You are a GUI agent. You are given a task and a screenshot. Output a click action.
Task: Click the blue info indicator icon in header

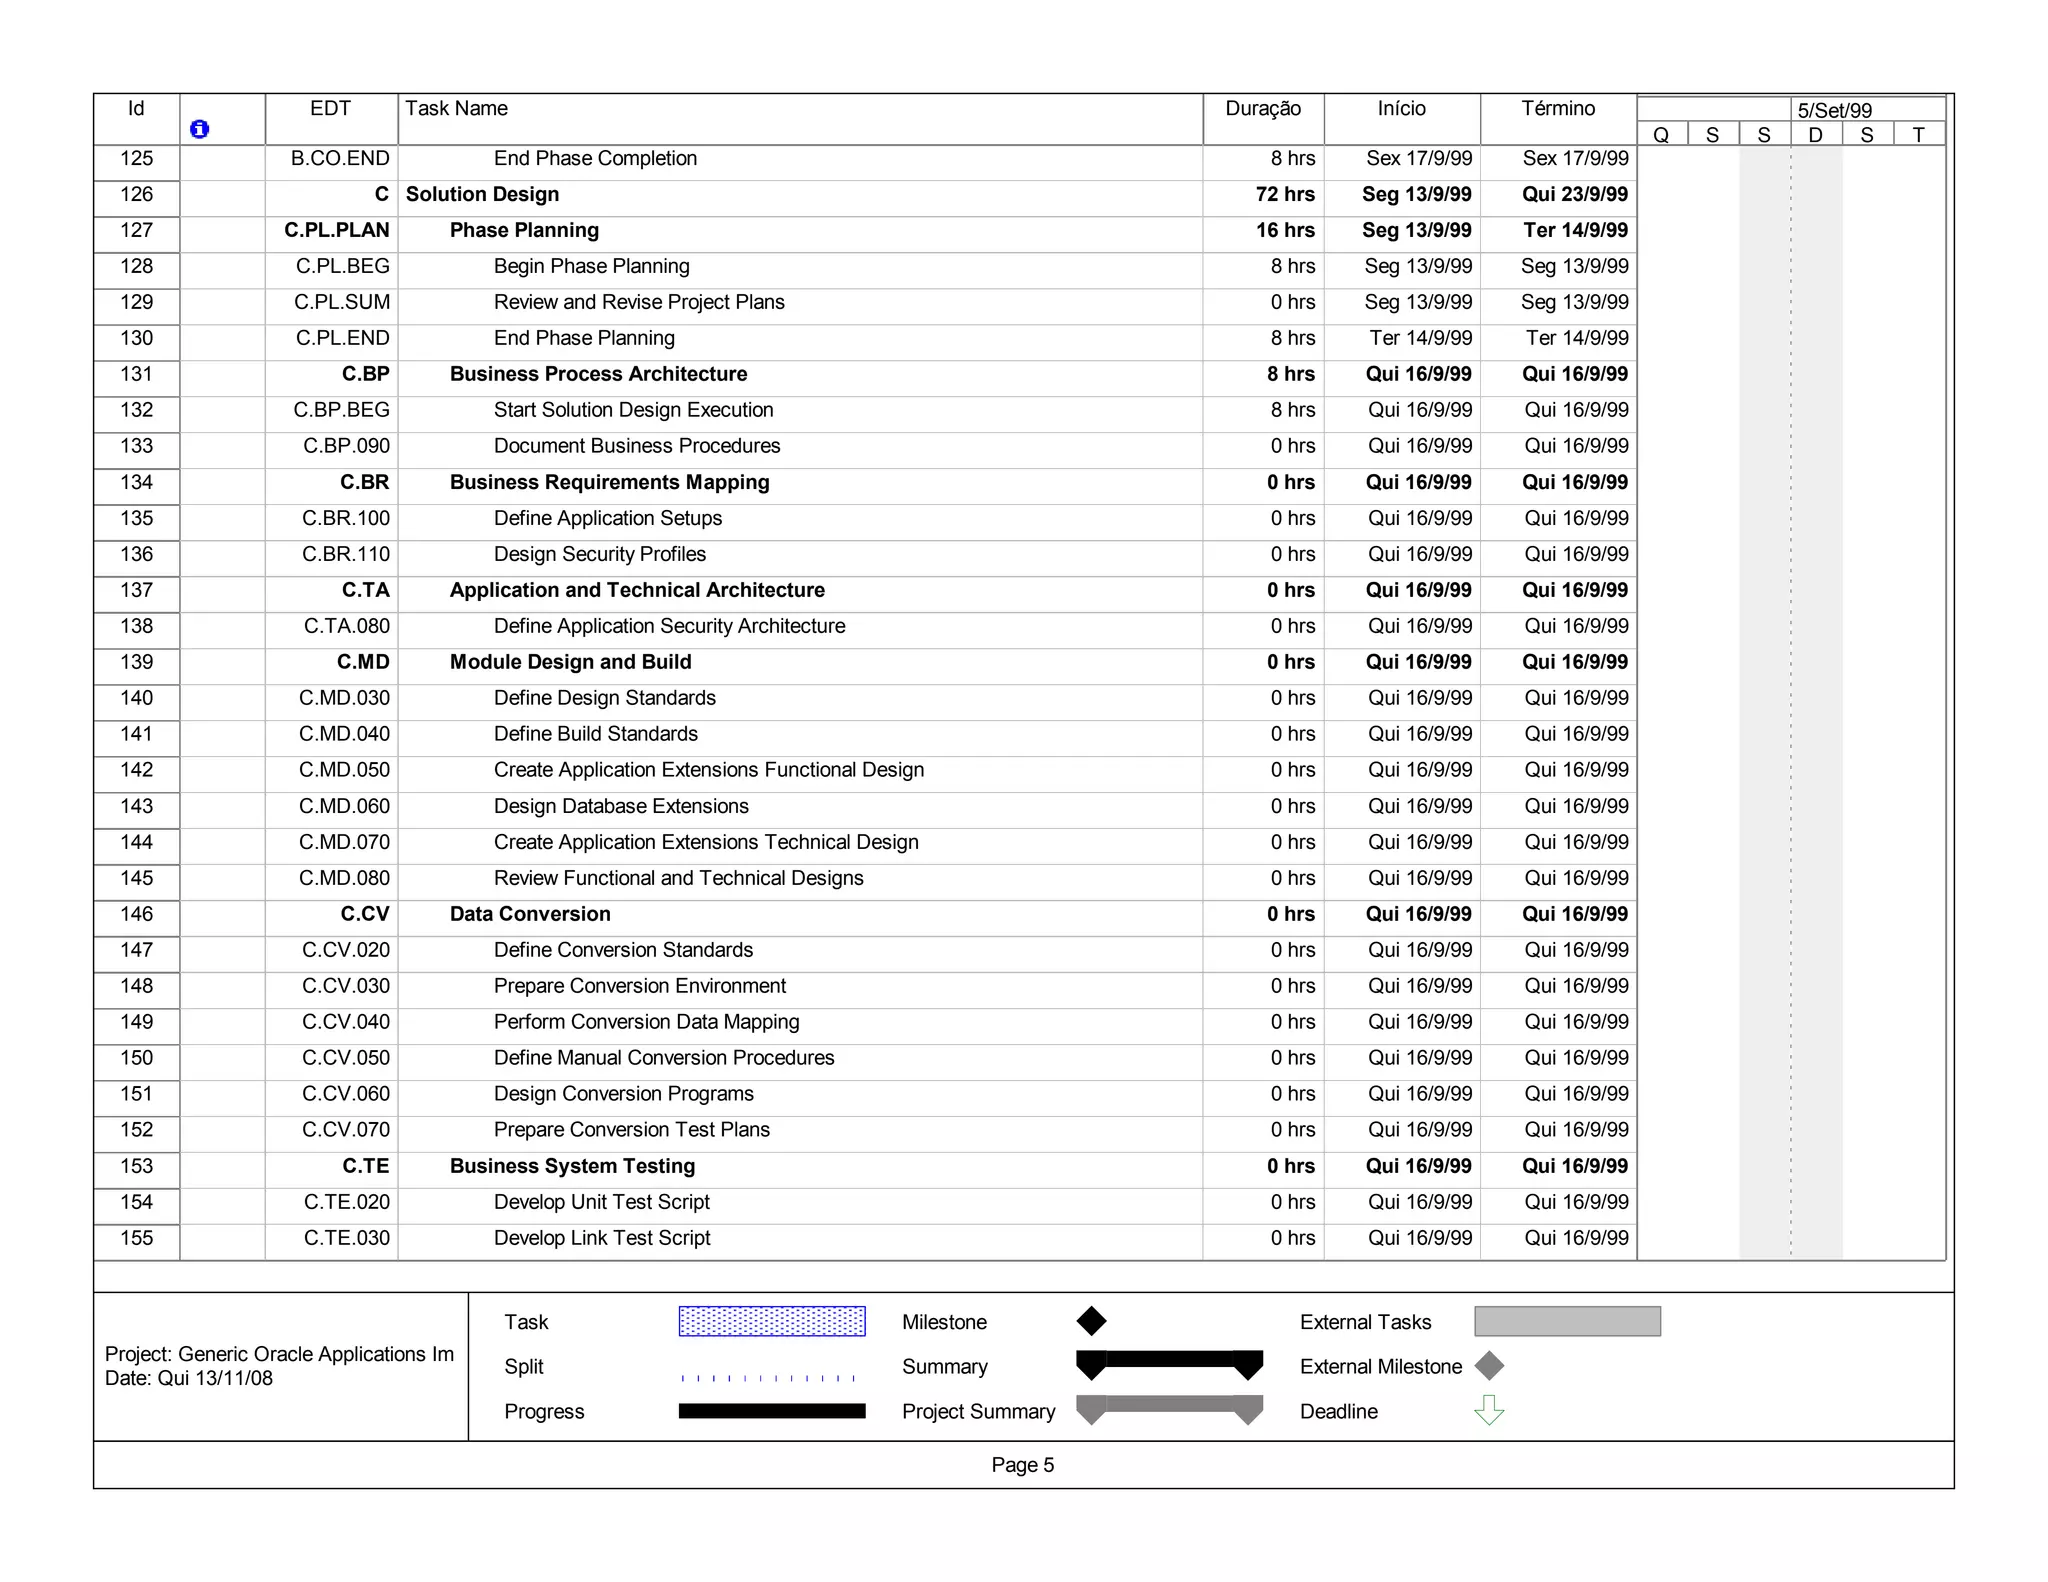tap(199, 129)
